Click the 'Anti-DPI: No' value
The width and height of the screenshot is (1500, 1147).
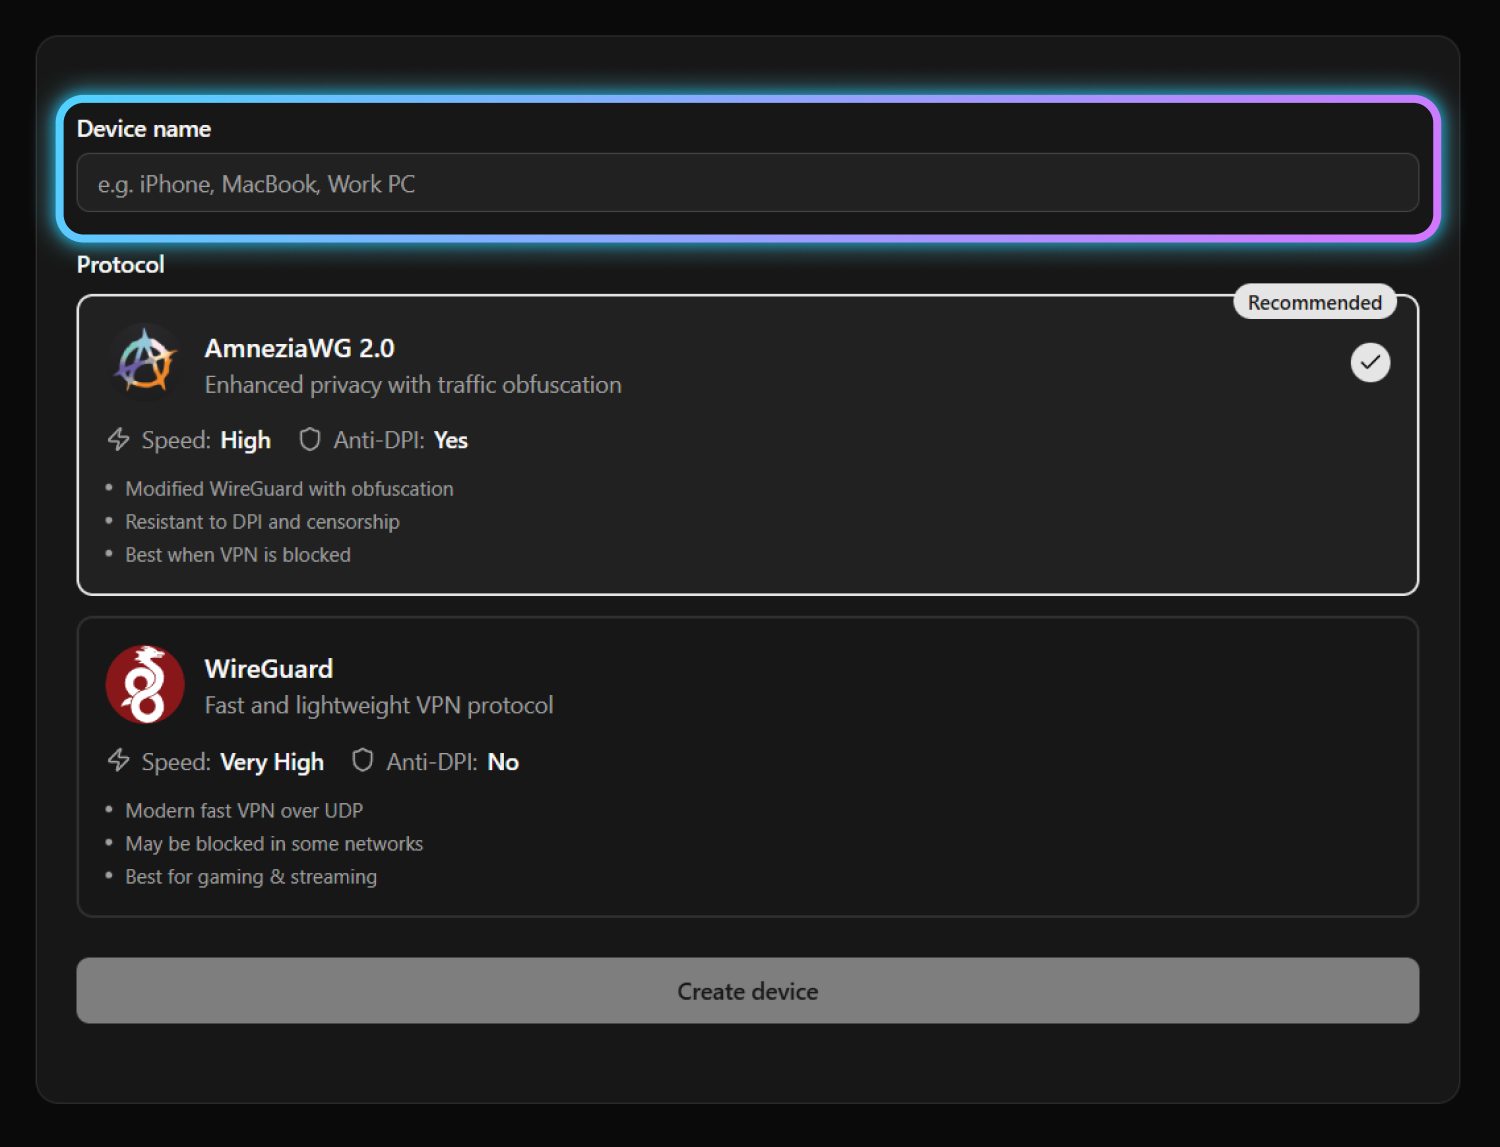503,762
